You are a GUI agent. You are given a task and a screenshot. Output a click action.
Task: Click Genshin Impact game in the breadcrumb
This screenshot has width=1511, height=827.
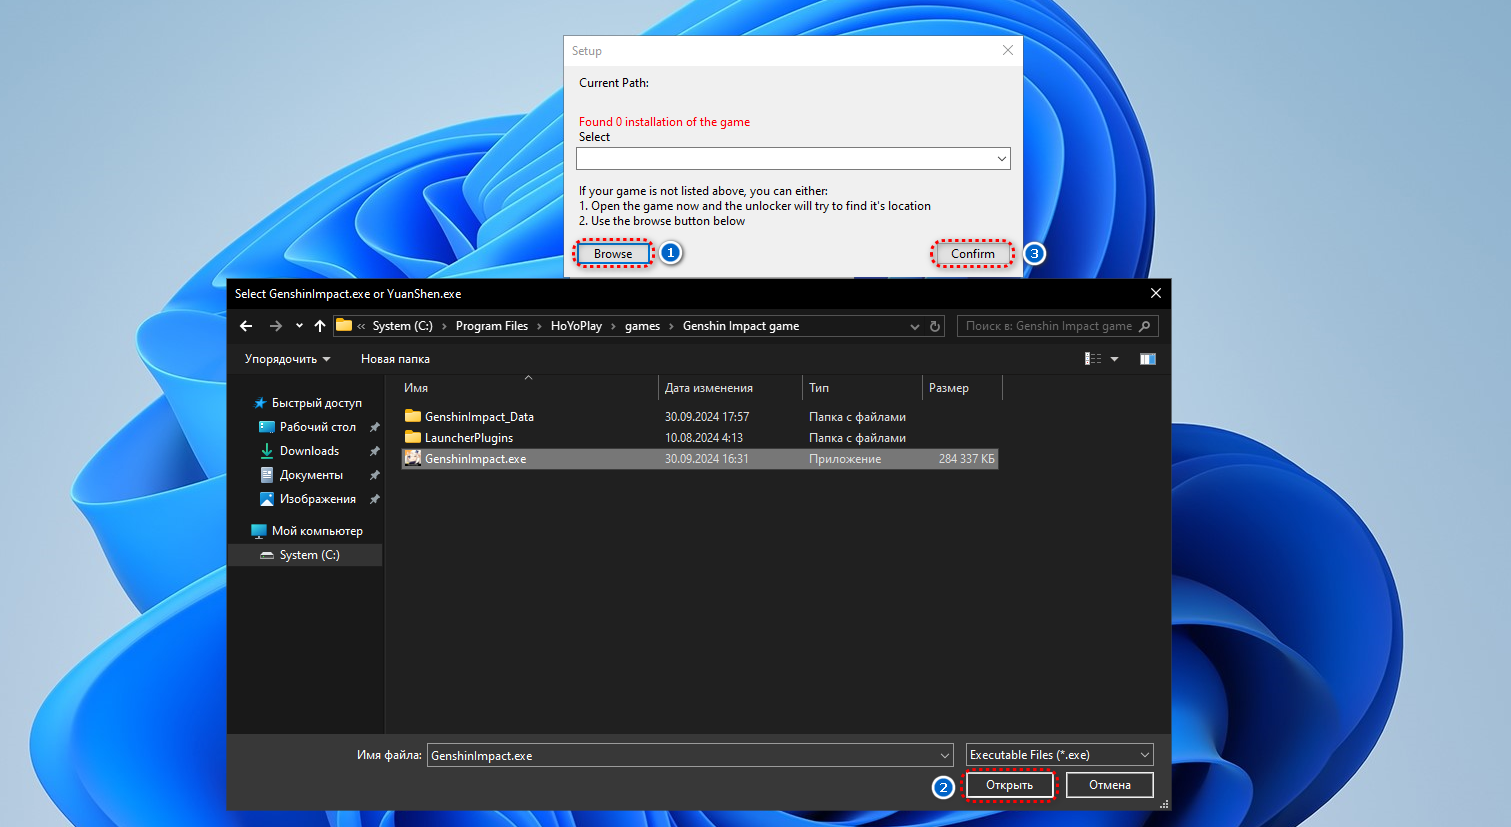(x=741, y=326)
